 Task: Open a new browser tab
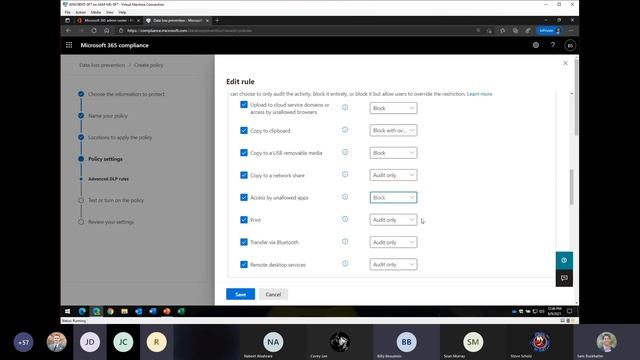click(x=217, y=20)
